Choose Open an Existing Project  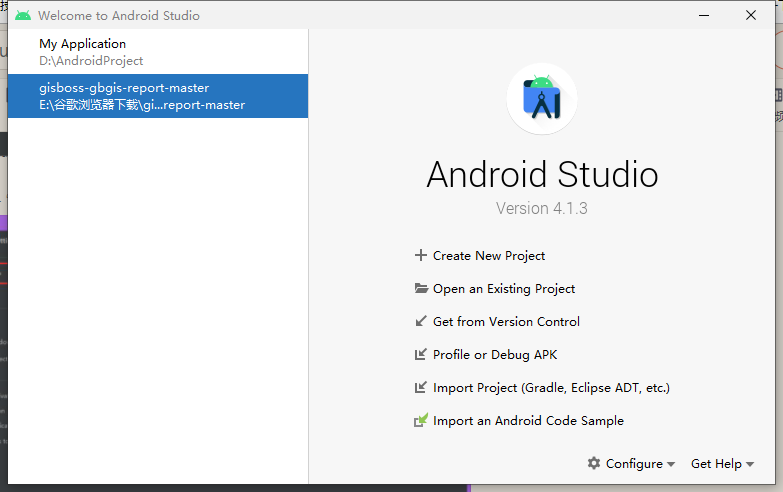(x=504, y=288)
